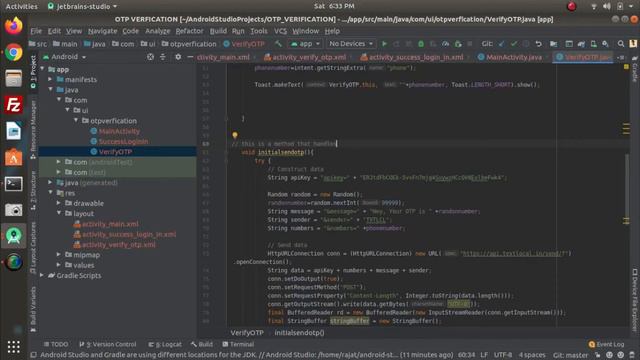Click Git: master branch in status bar

(571, 355)
